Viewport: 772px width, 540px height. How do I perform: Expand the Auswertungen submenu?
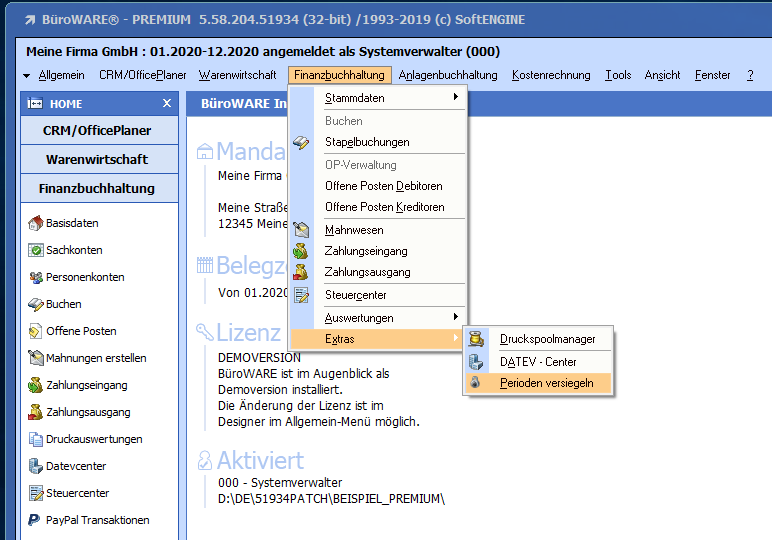click(388, 318)
